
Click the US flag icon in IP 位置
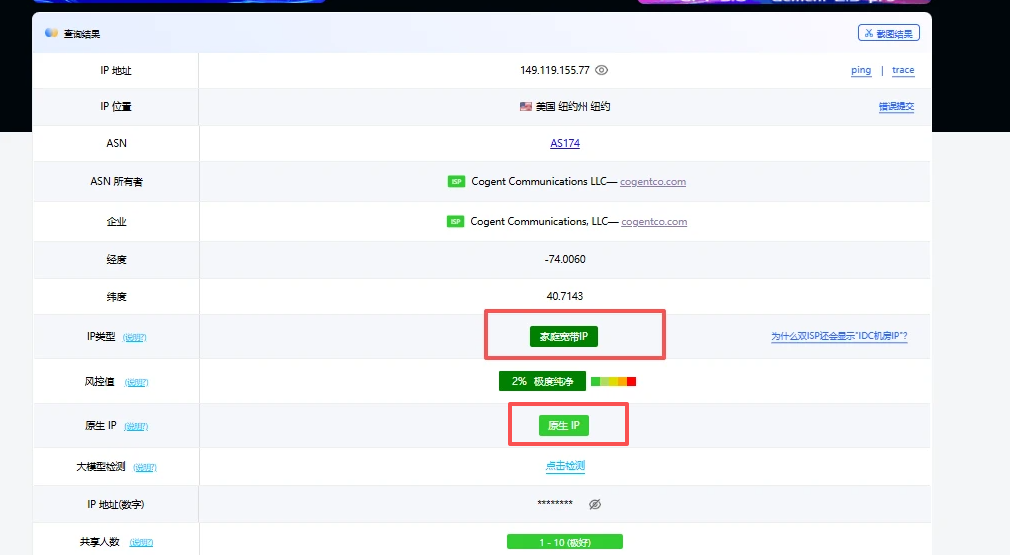(x=526, y=106)
